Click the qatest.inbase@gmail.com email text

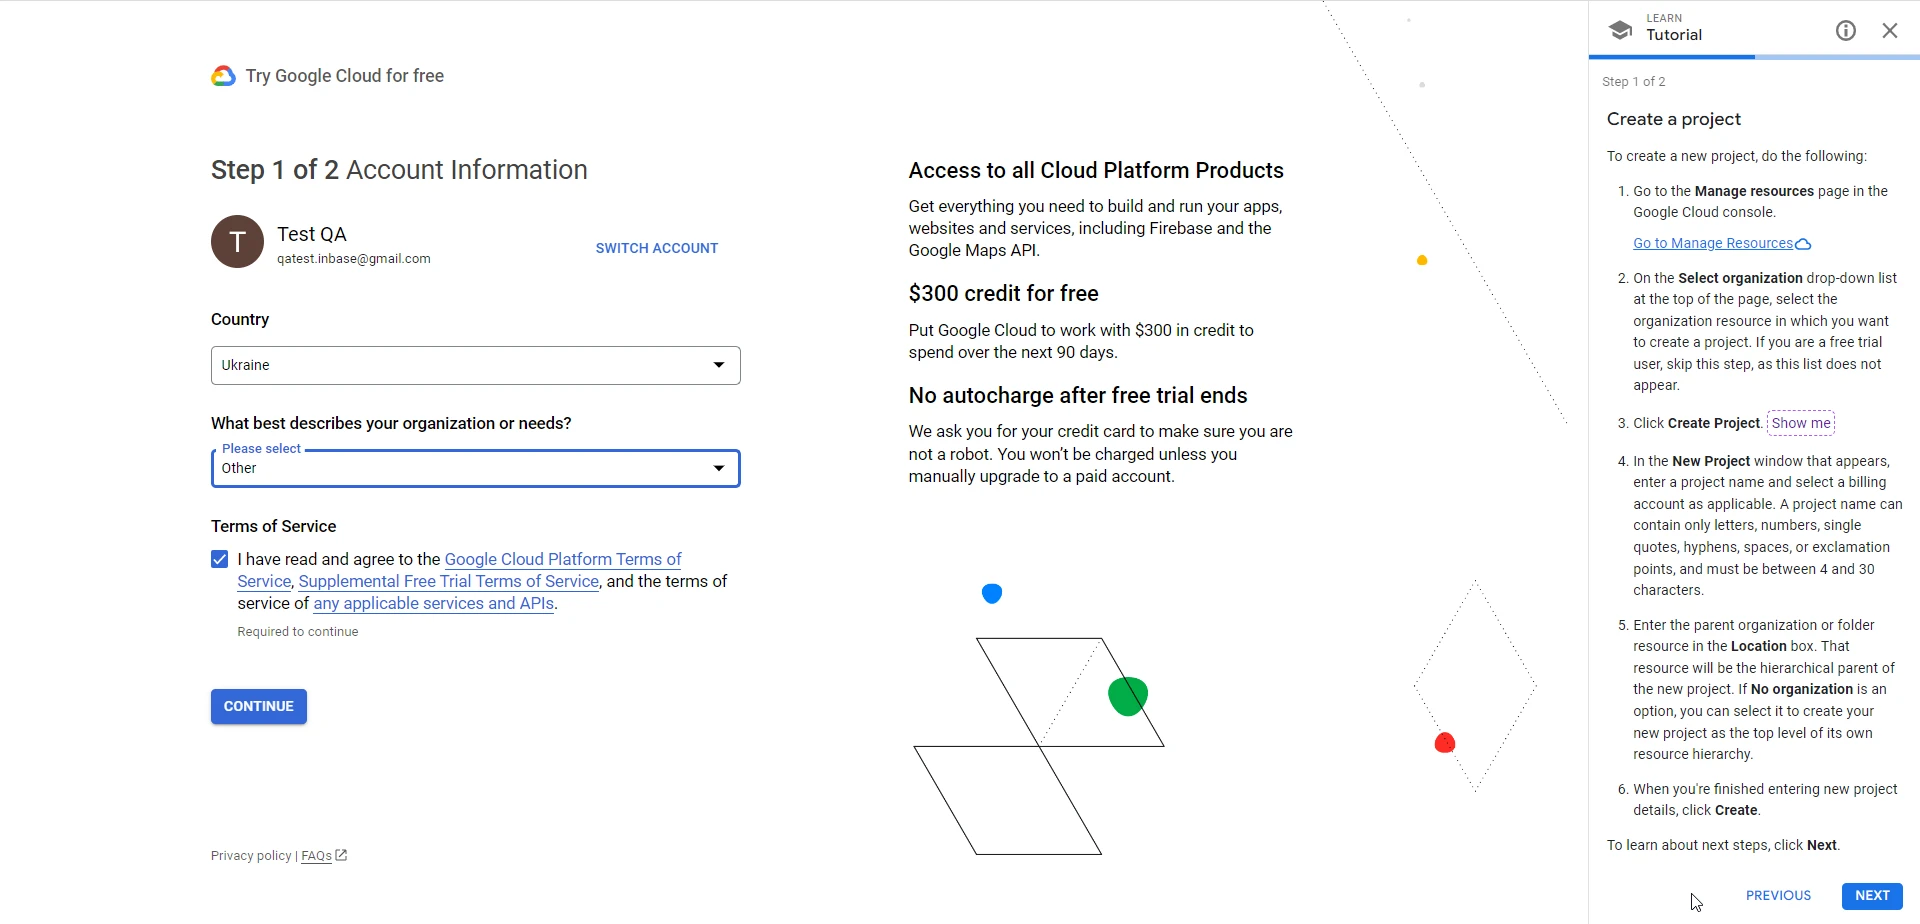pyautogui.click(x=354, y=259)
